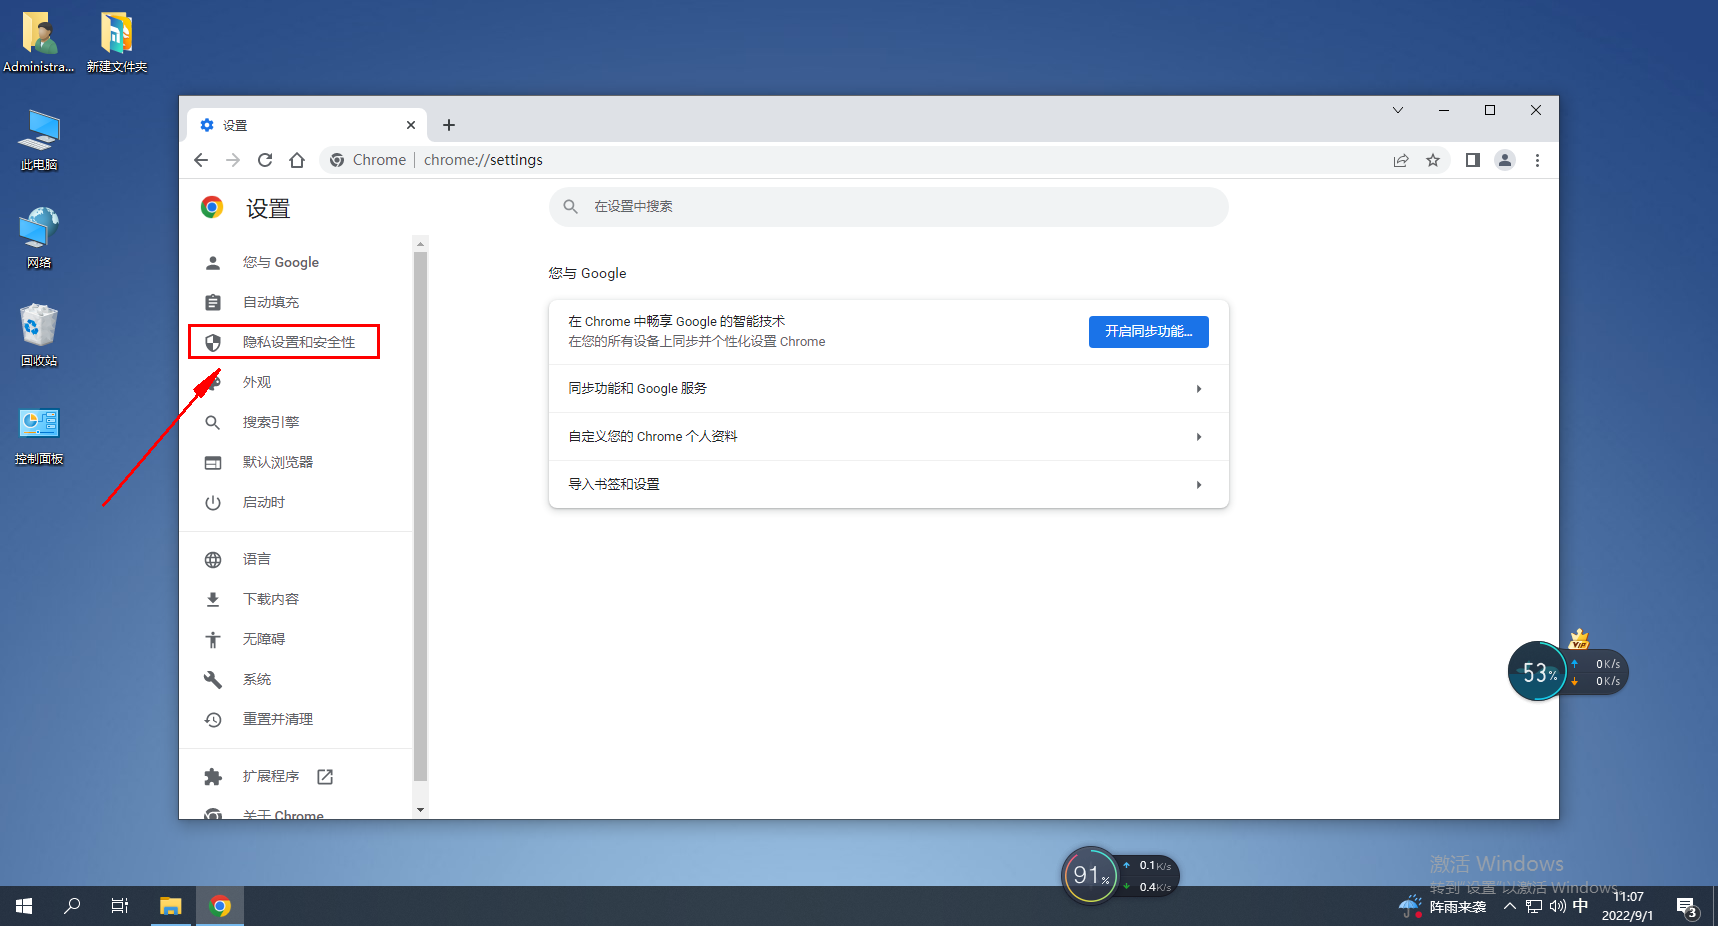Open 搜索引擎 settings section

click(x=271, y=422)
